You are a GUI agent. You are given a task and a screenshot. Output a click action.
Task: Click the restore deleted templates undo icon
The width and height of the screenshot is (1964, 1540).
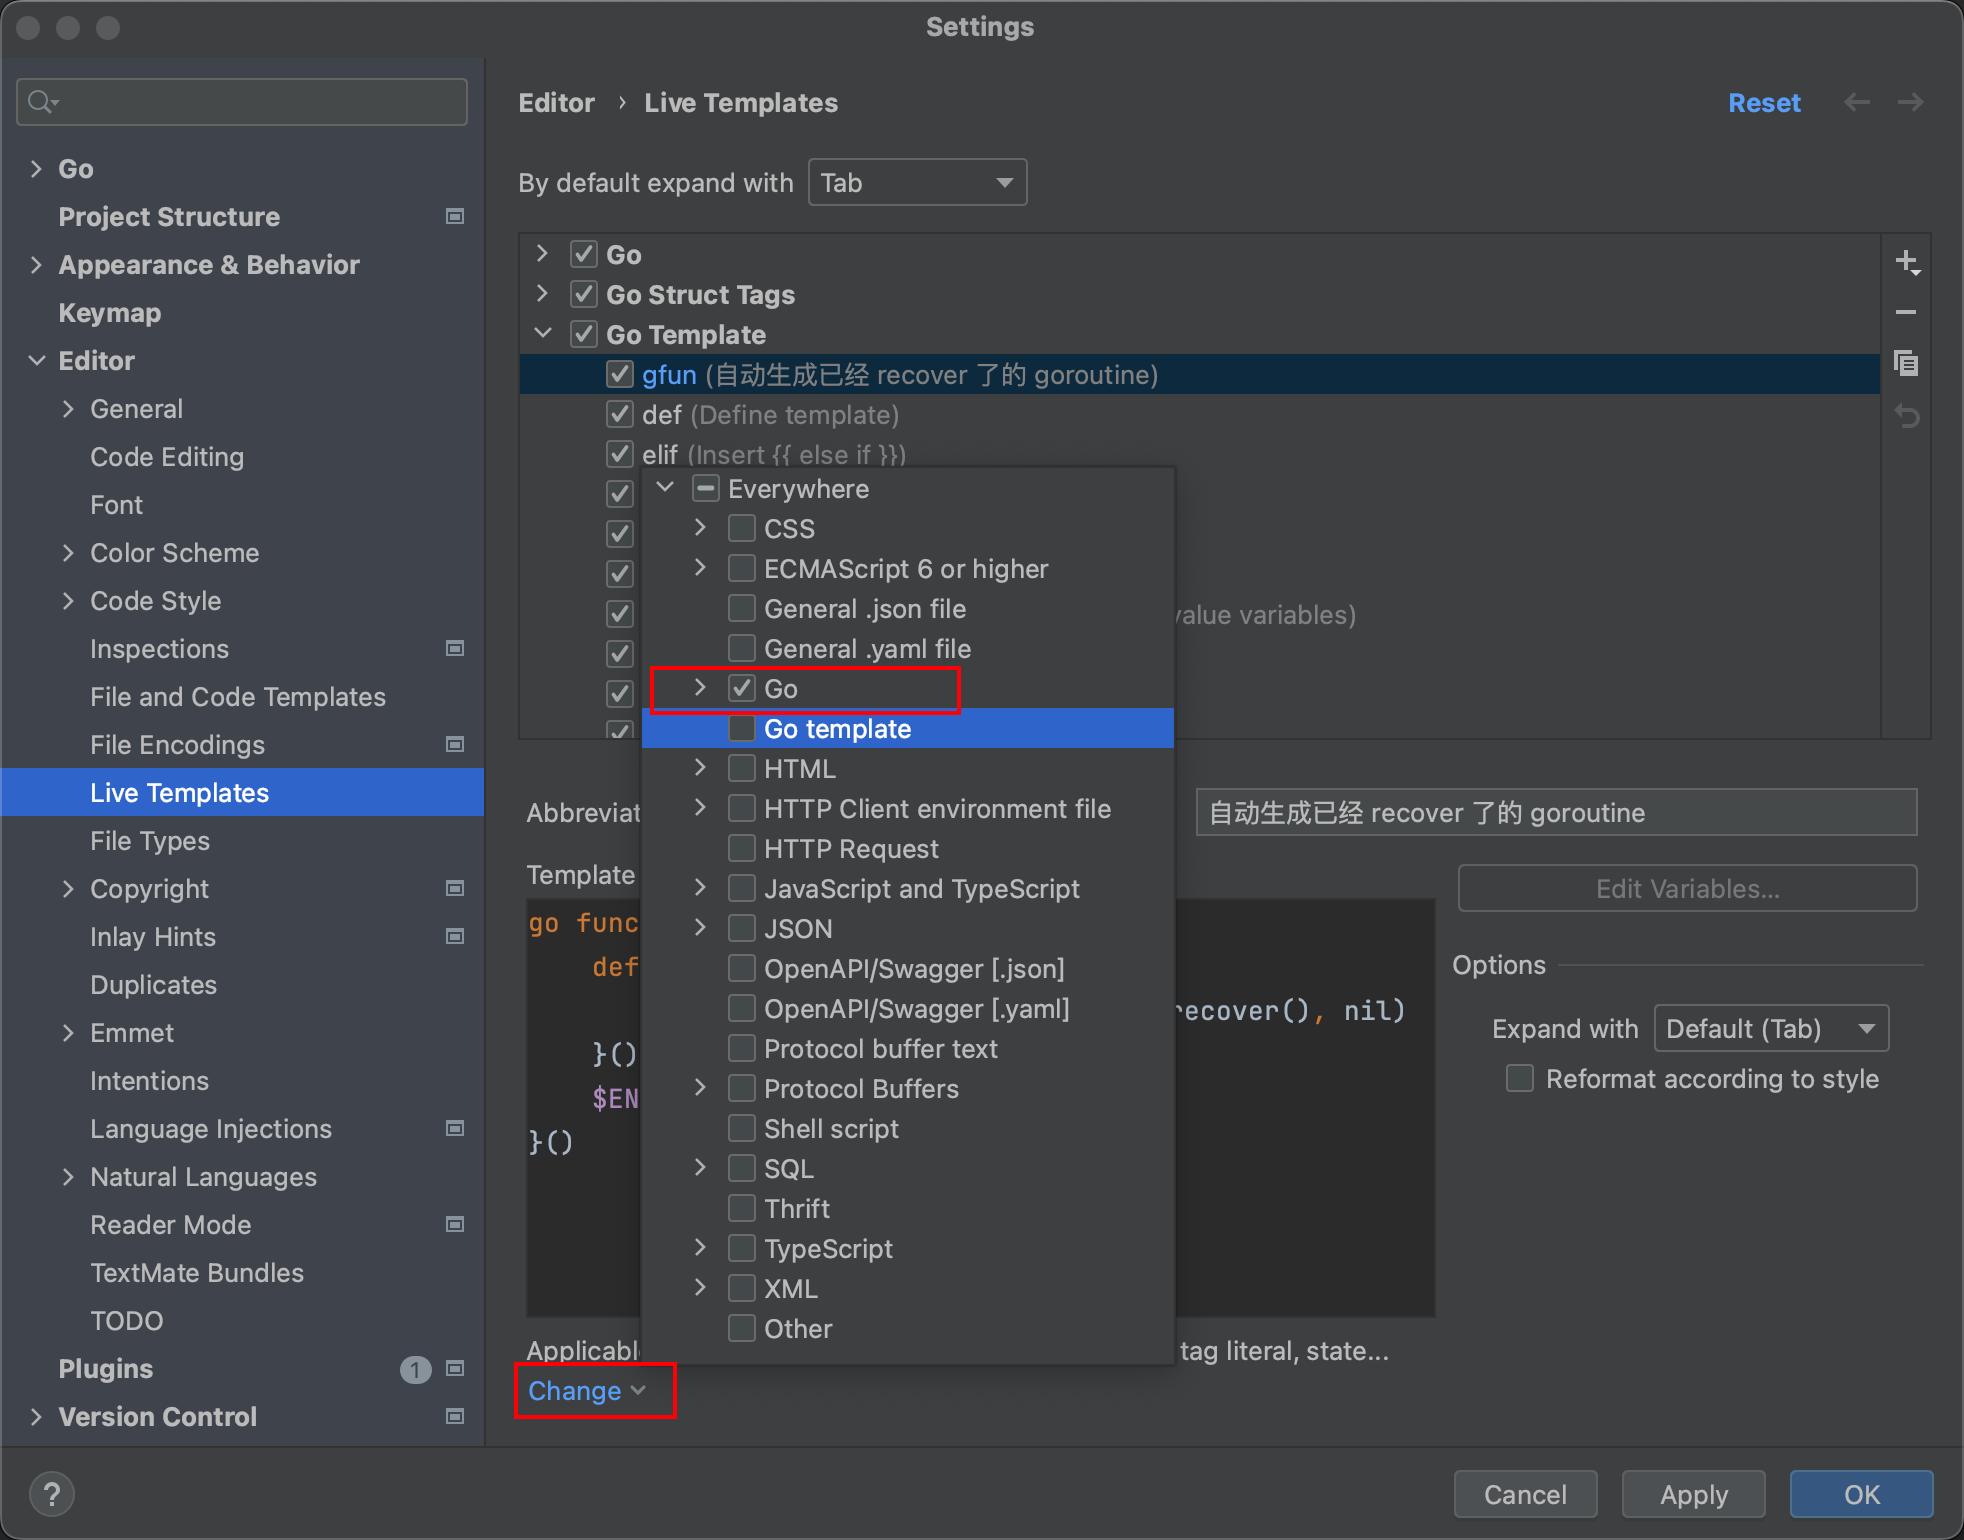point(1906,416)
